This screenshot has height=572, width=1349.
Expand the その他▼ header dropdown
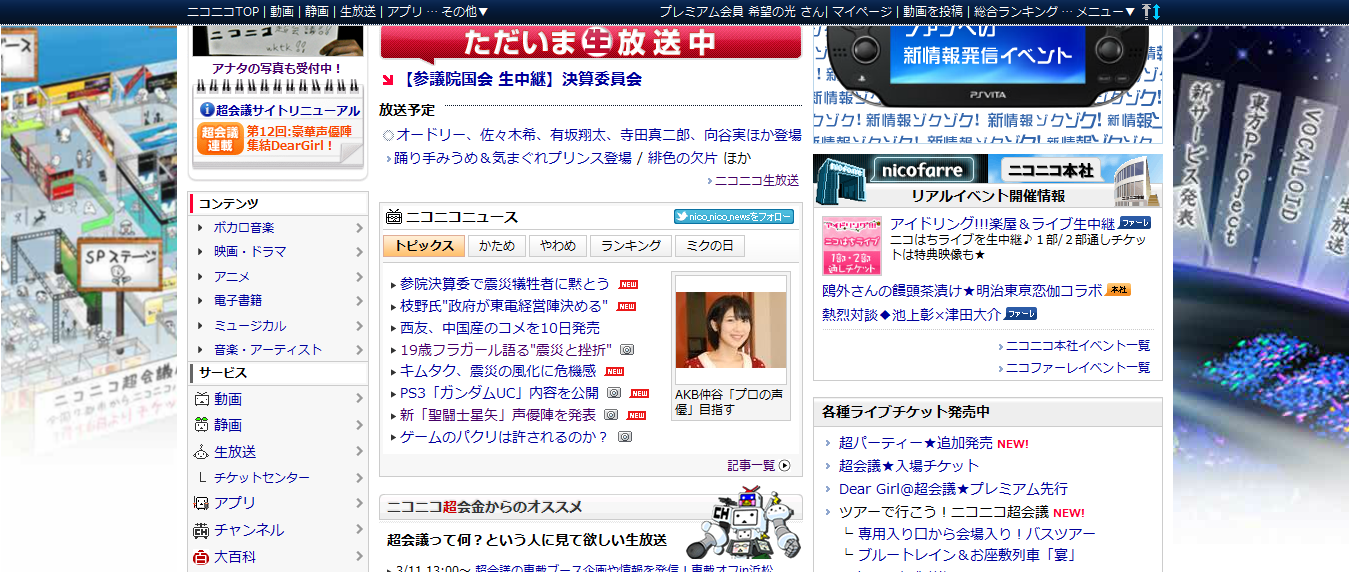click(465, 11)
